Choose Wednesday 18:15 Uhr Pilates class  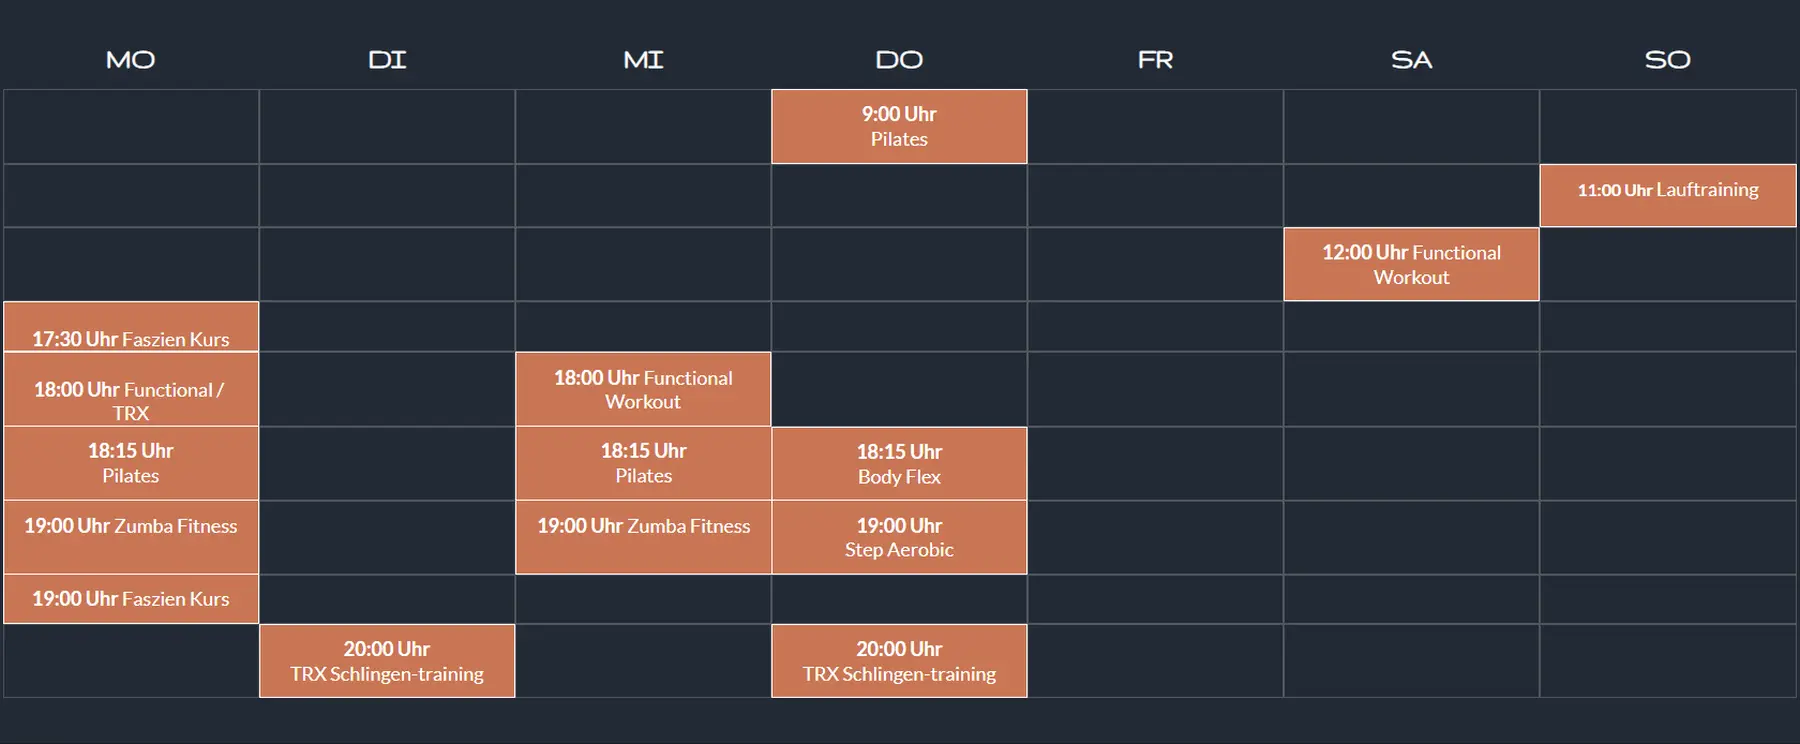[643, 463]
